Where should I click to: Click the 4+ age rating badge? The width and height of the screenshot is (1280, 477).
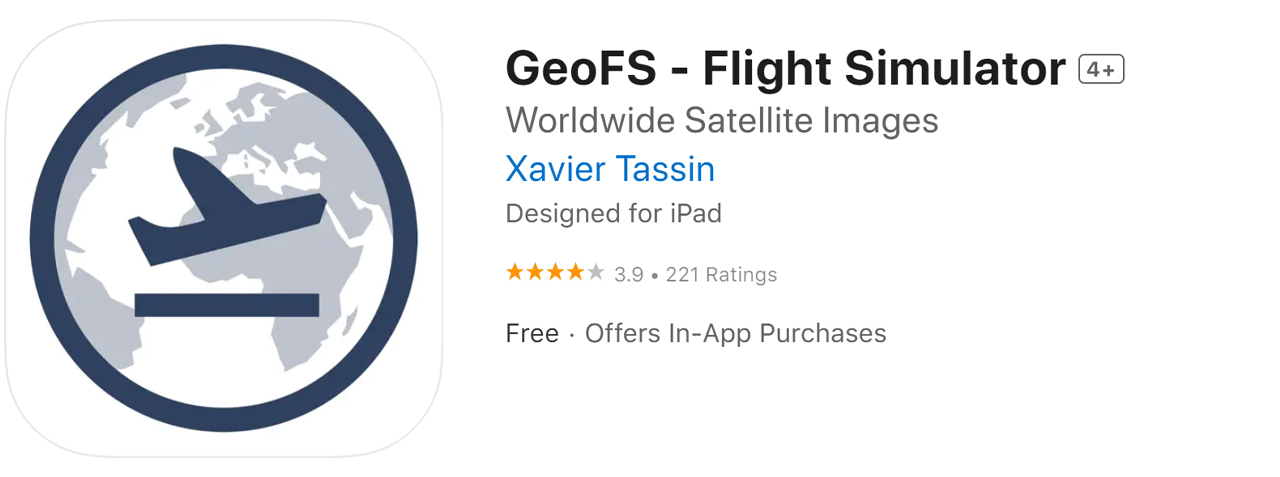coord(1101,70)
